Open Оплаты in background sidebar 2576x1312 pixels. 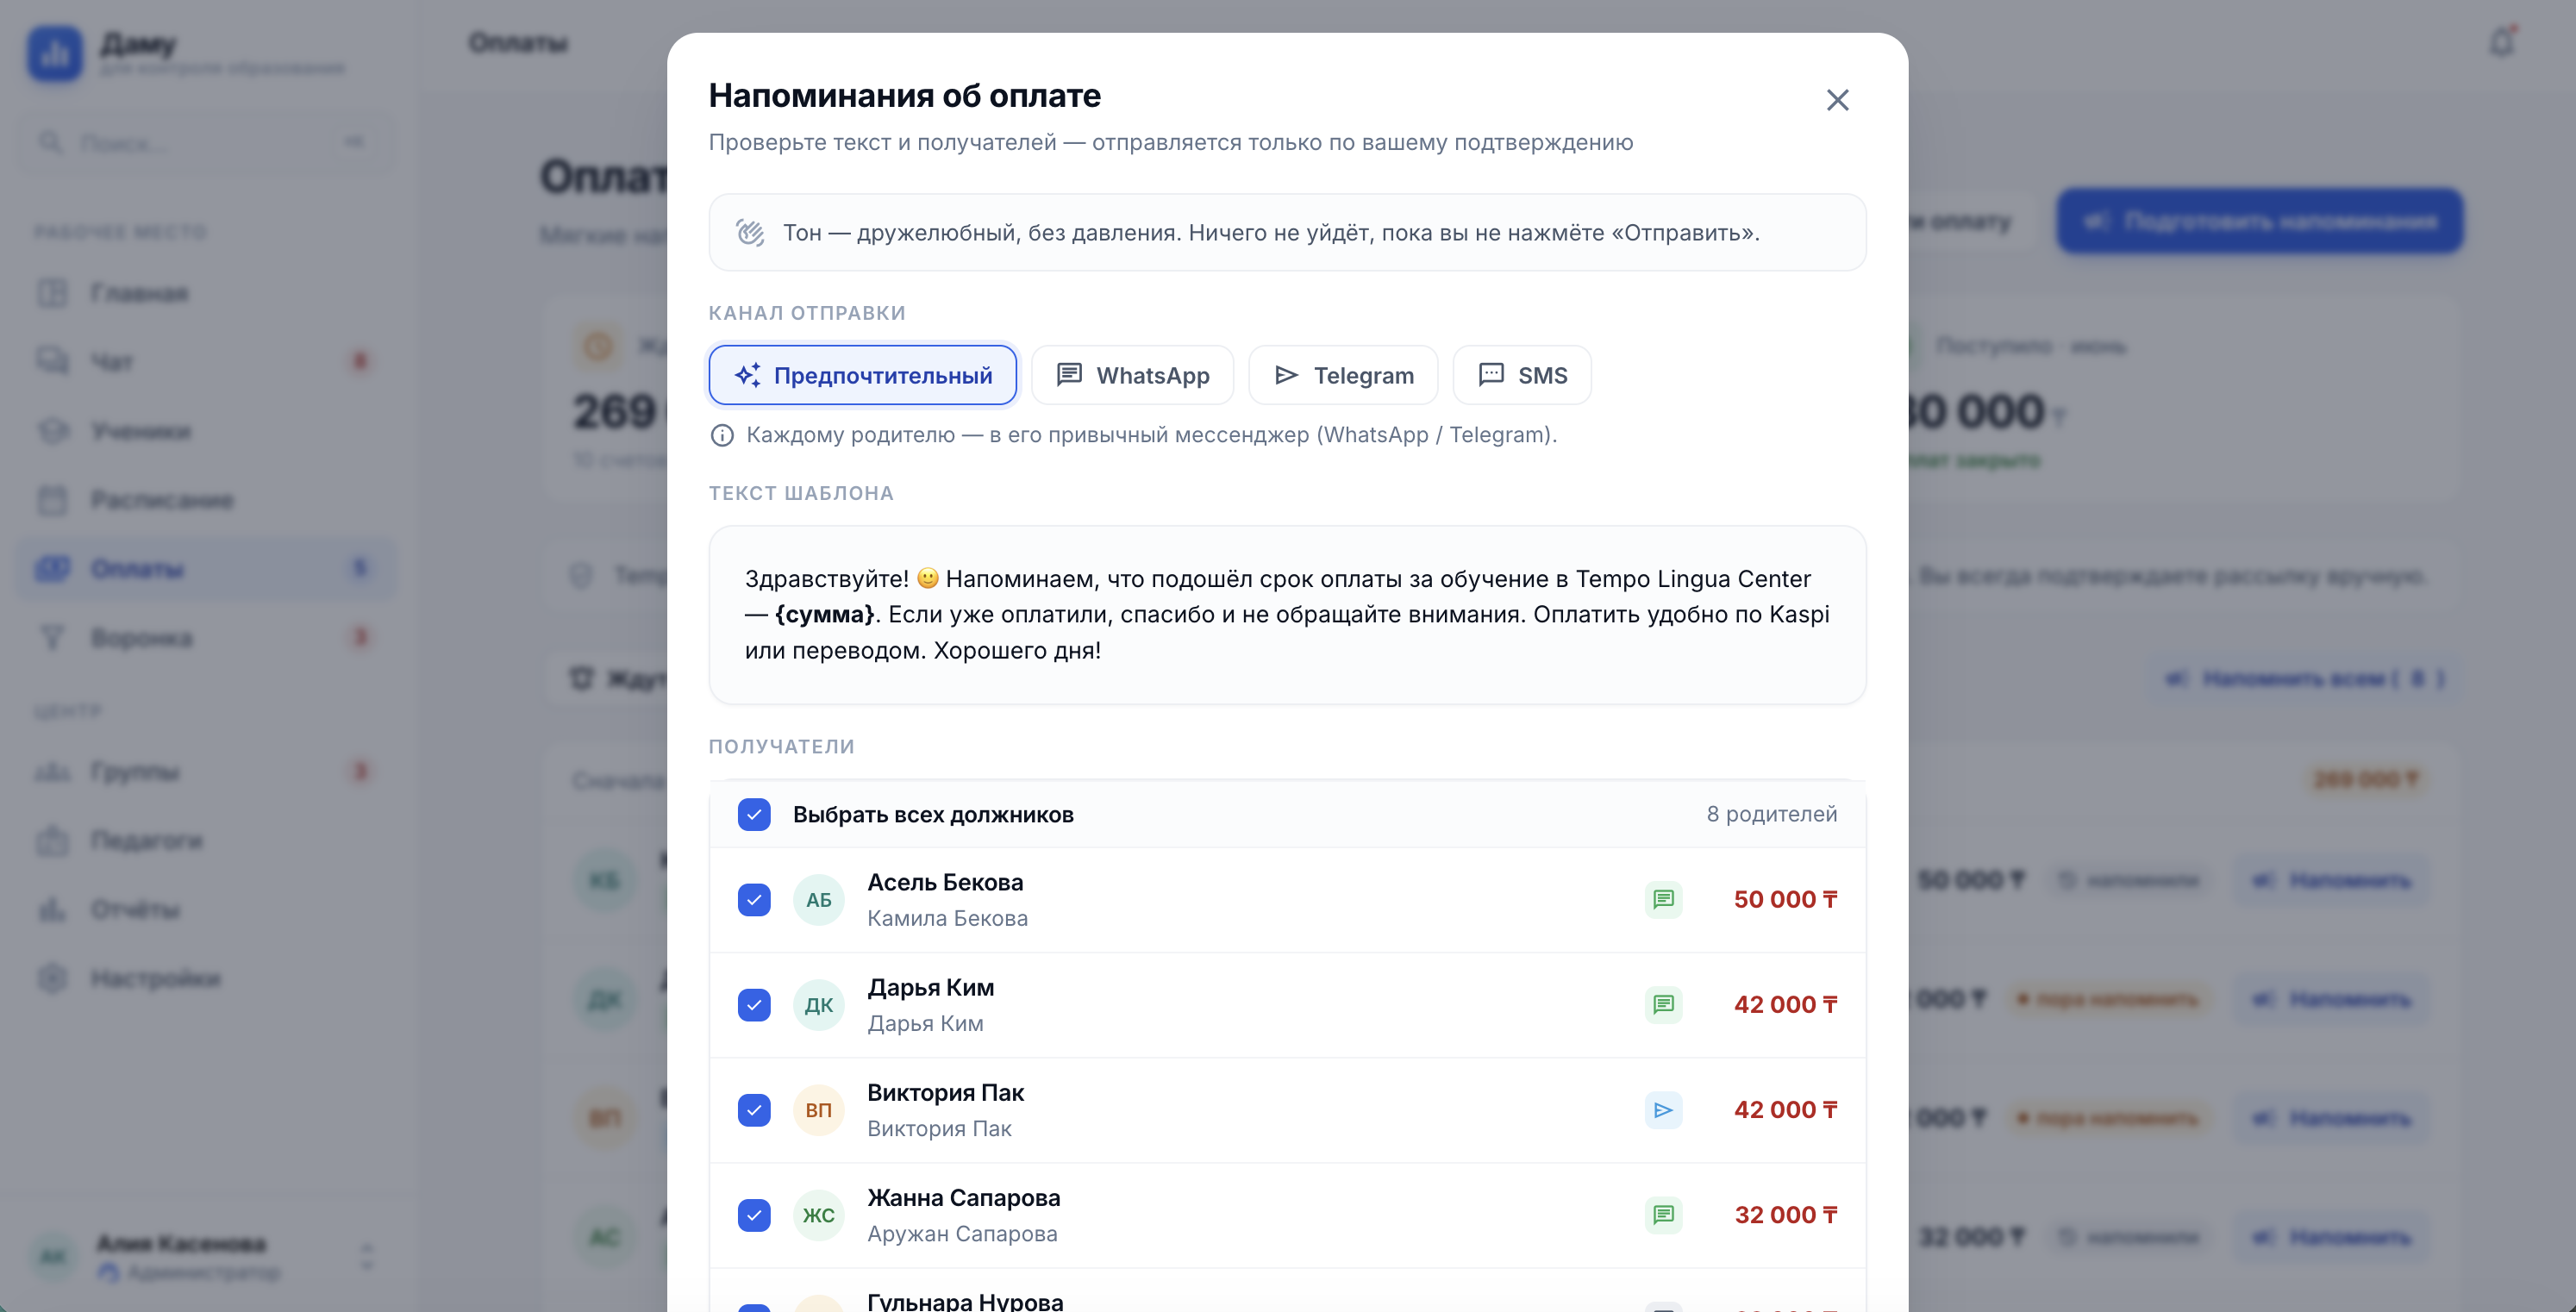[207, 569]
